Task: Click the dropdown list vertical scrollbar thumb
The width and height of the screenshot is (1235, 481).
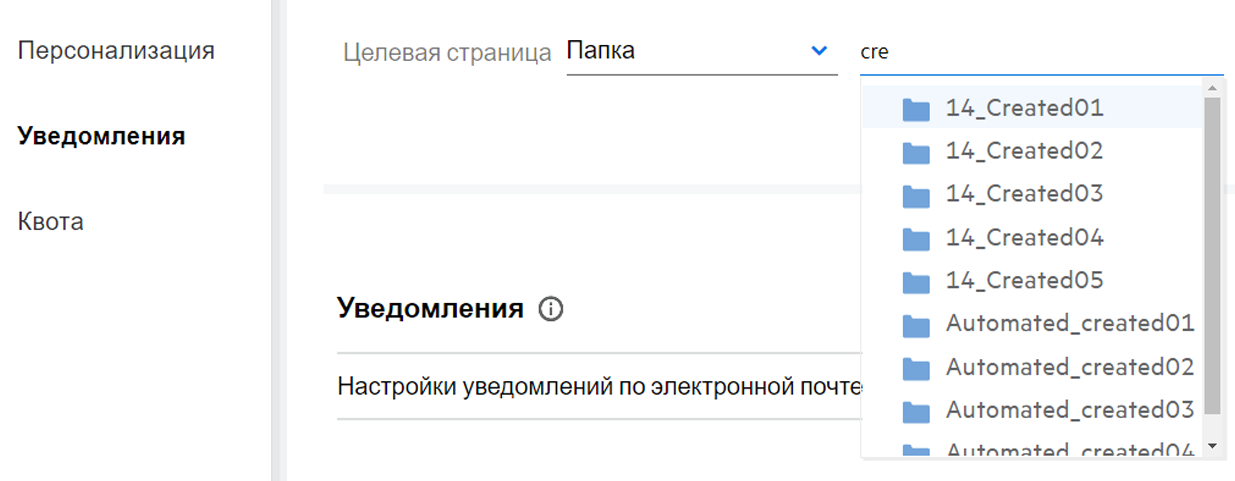Action: click(x=1212, y=256)
